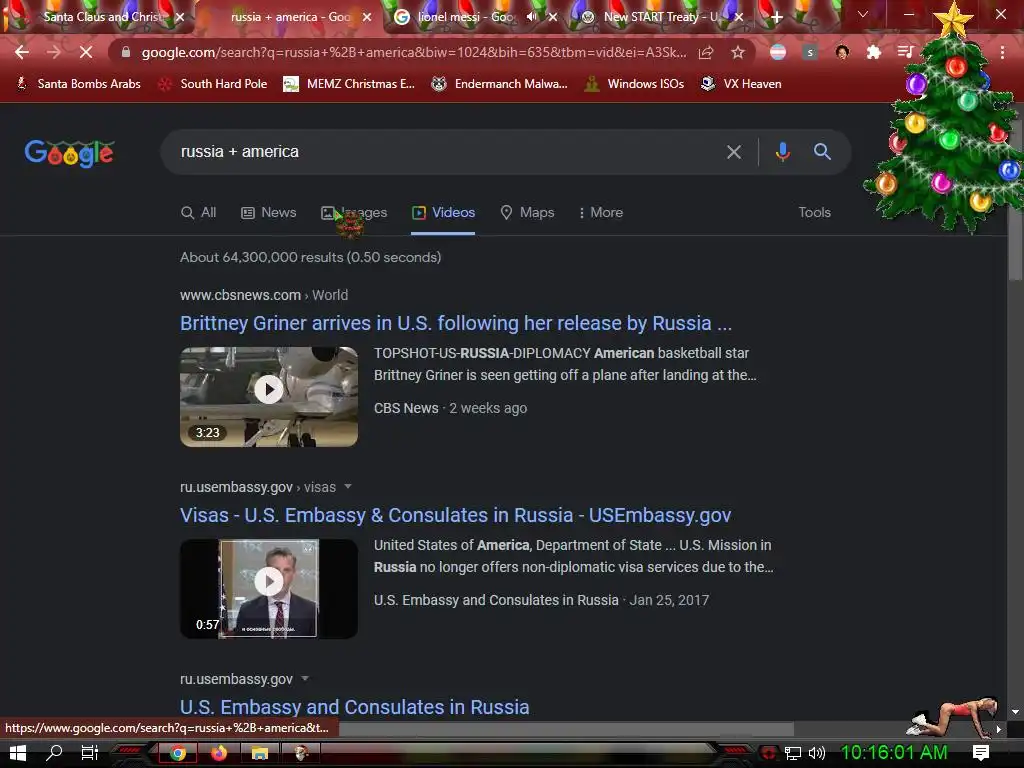
Task: Stop page loading with the X button
Action: tap(86, 52)
